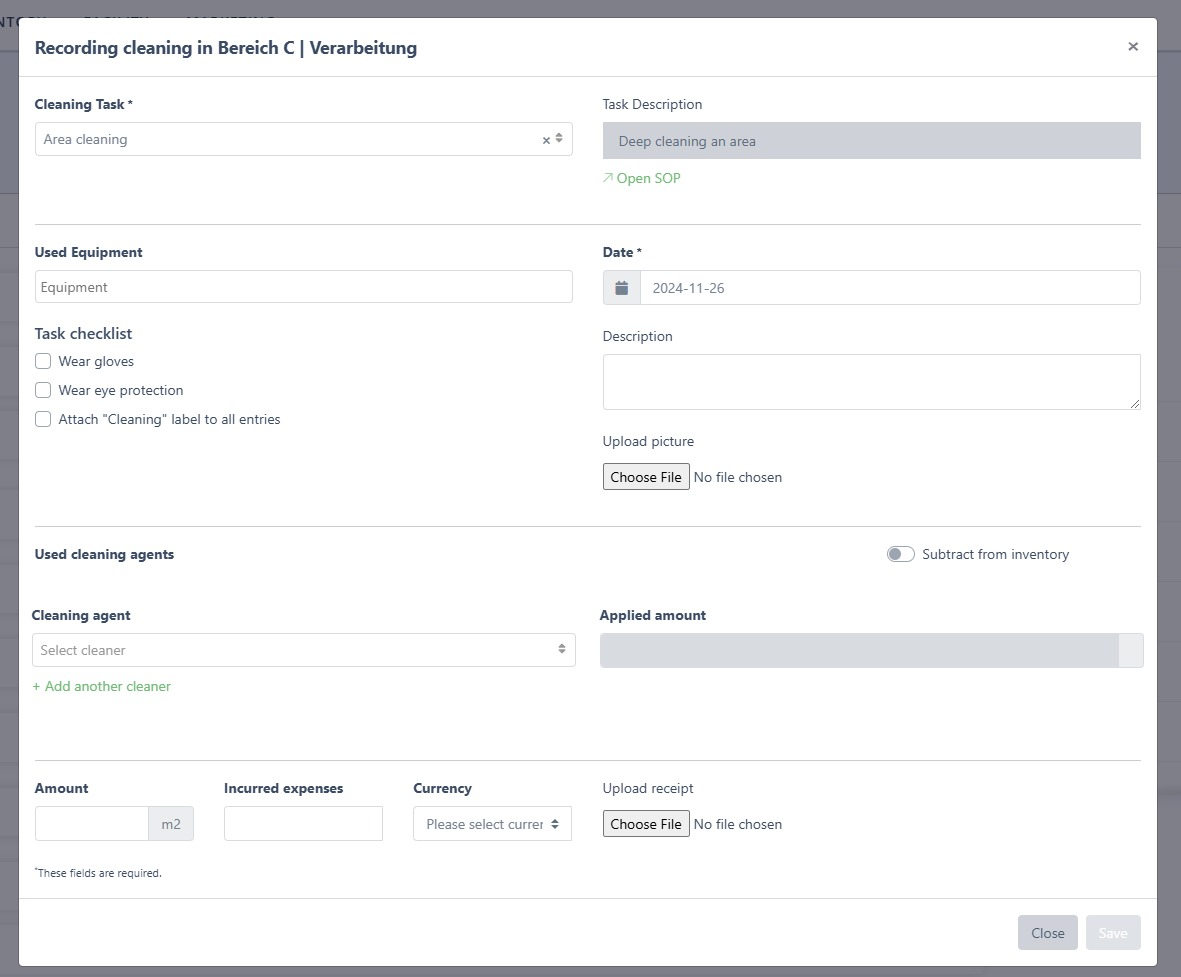
Task: Toggle the Subtract from inventory switch
Action: coord(900,554)
